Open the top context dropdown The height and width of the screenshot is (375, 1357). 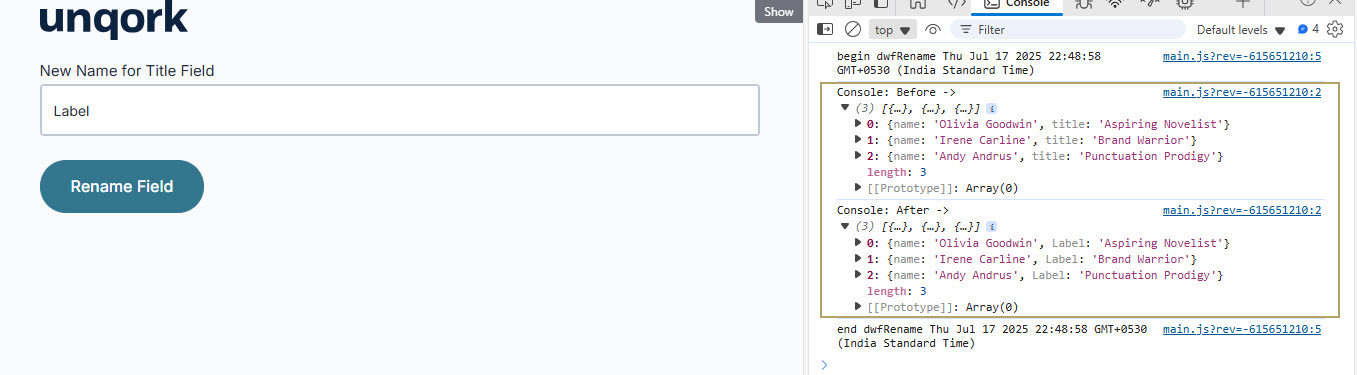click(894, 30)
